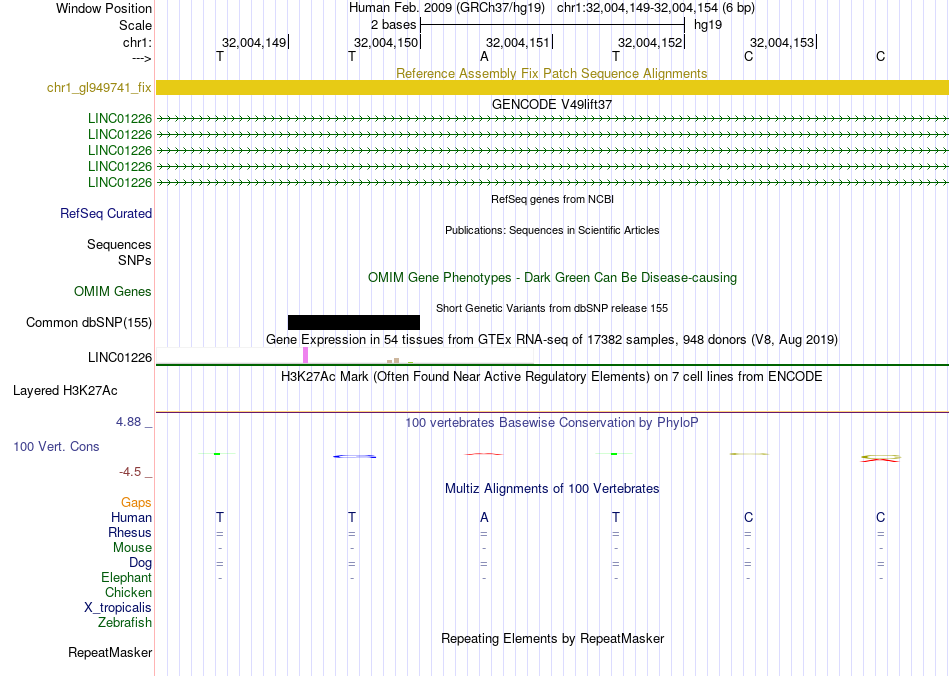Select the Mouse species label
This screenshot has height=676, width=950.
click(x=133, y=548)
